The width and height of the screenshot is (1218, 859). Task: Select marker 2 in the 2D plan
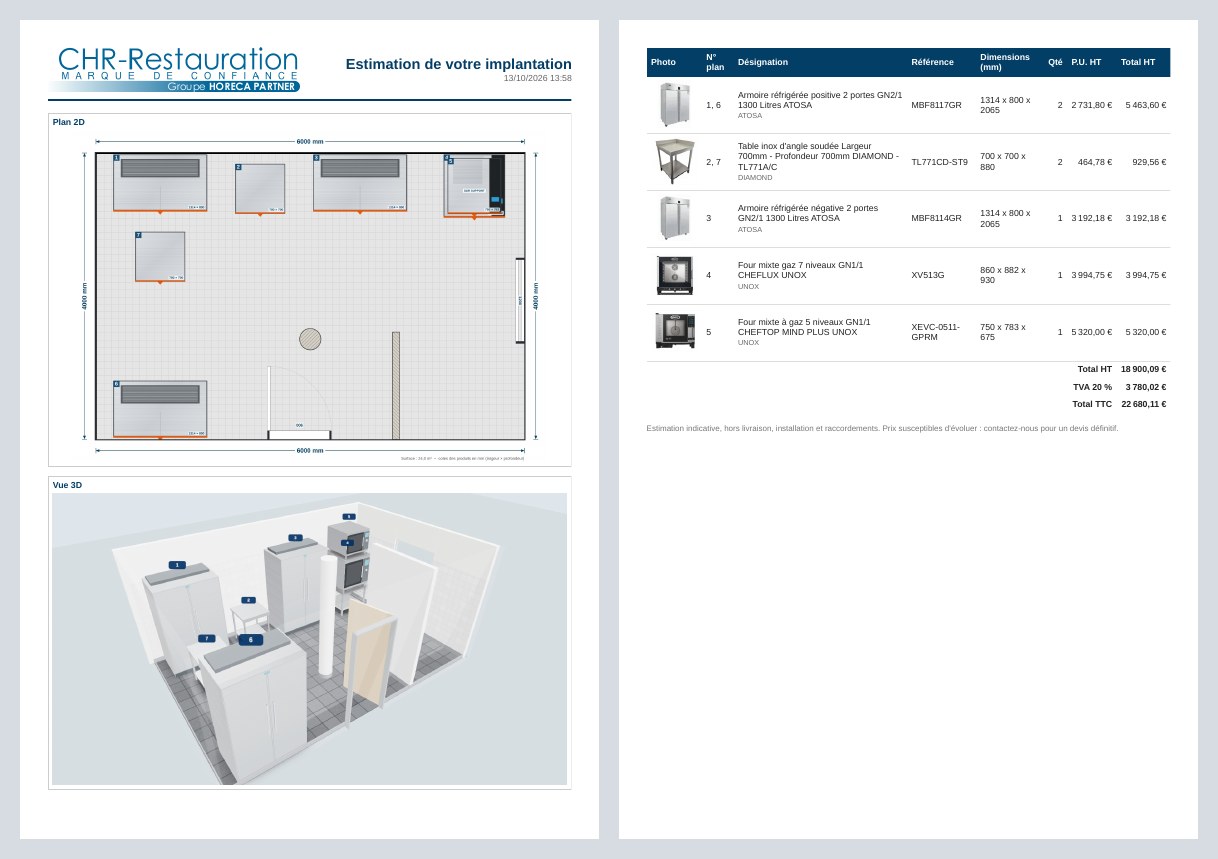point(239,168)
